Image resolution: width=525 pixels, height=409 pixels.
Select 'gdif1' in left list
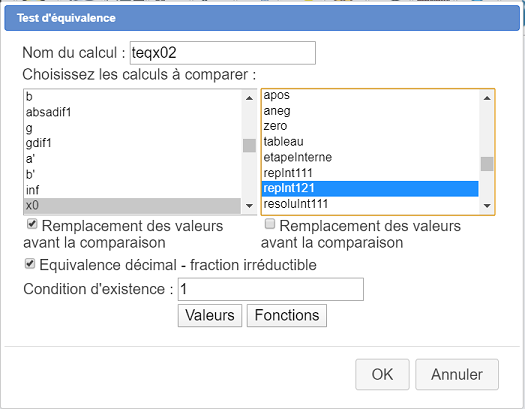pyautogui.click(x=133, y=143)
